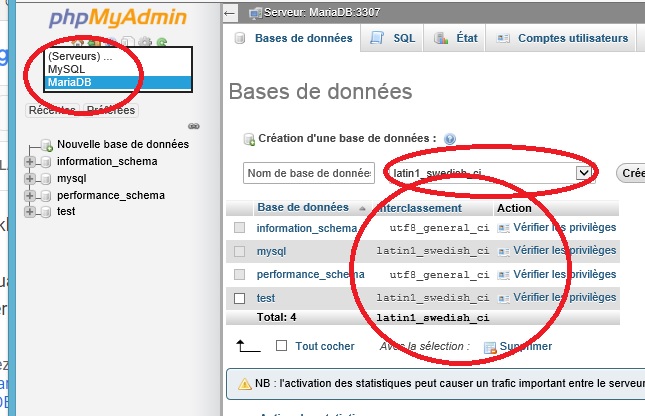Viewport: 645px width, 416px height.
Task: Click the database creation icon beside Création heading
Action: coord(249,139)
